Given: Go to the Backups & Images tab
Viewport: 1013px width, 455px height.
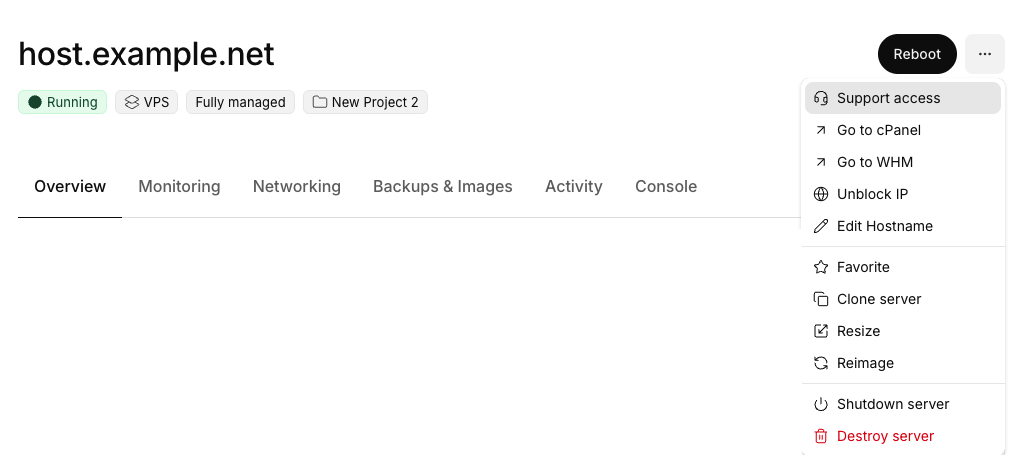Looking at the screenshot, I should [x=442, y=186].
